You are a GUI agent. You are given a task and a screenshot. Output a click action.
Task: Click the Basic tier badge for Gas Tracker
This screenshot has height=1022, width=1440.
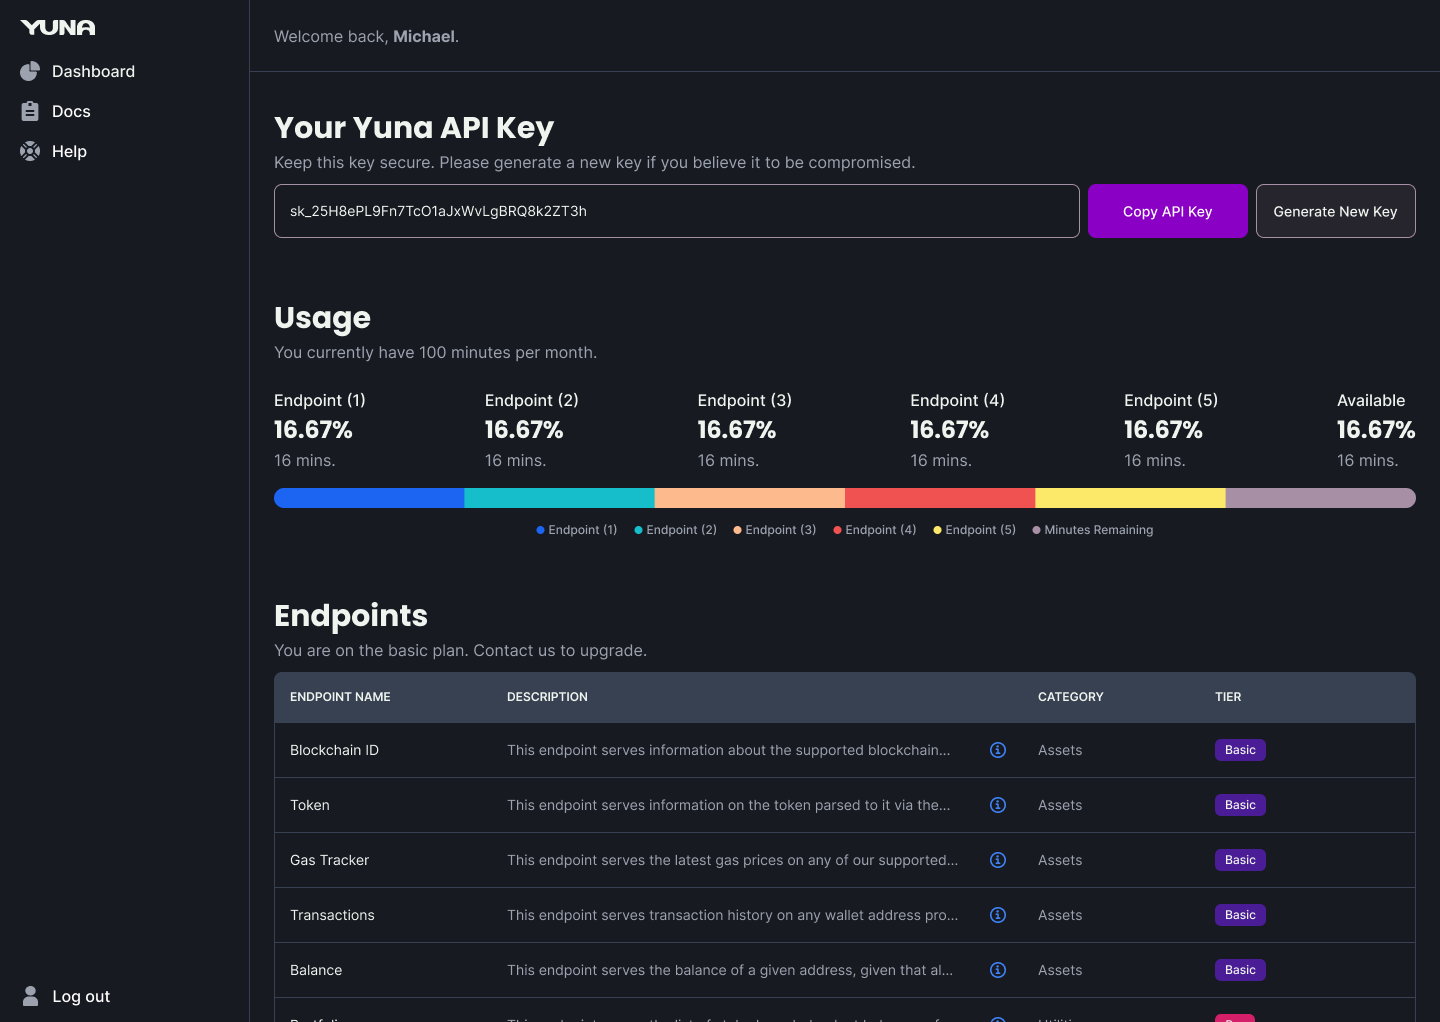coord(1240,860)
